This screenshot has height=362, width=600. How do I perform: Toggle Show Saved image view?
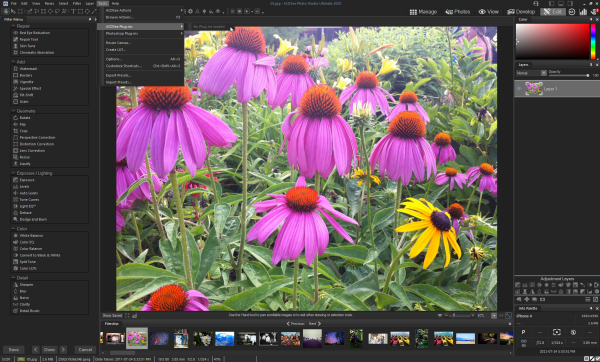112,316
